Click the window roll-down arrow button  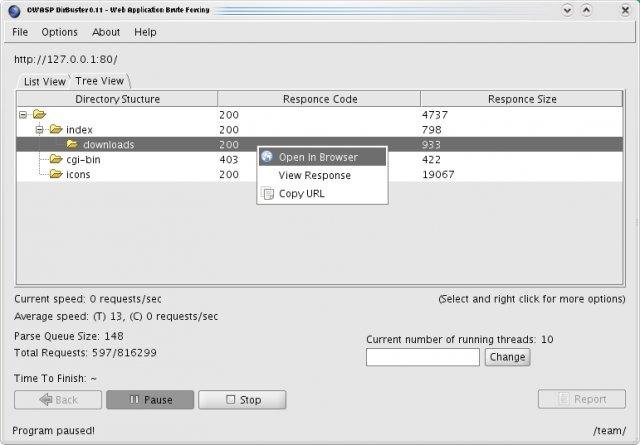567,10
